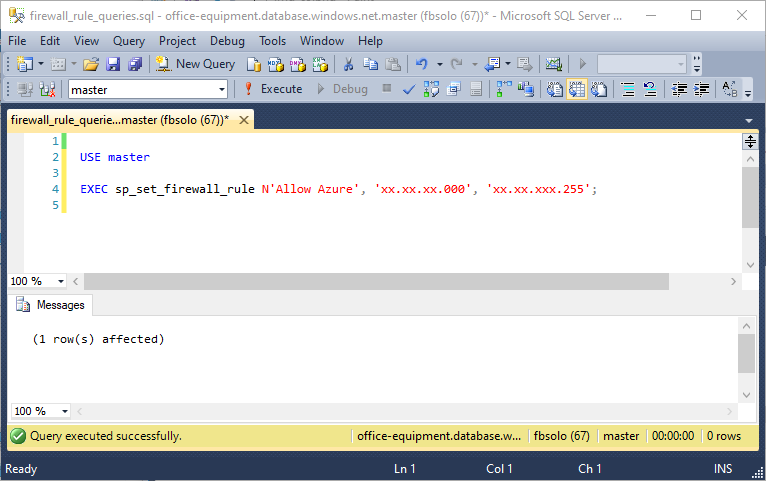This screenshot has width=766, height=481.
Task: Specify values for template parameters
Action: pyautogui.click(x=729, y=89)
